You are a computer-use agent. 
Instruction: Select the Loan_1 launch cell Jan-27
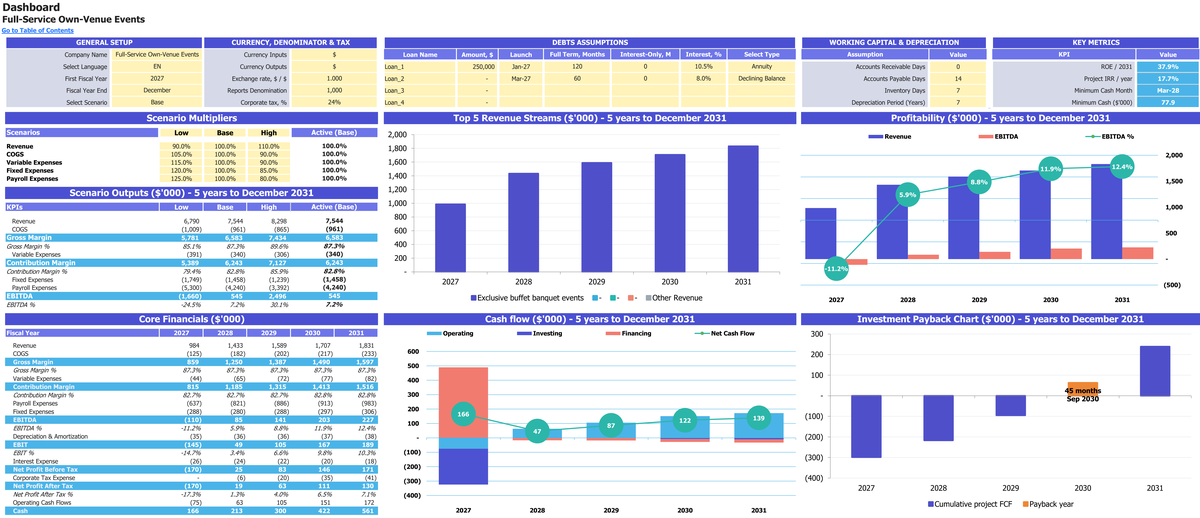521,66
